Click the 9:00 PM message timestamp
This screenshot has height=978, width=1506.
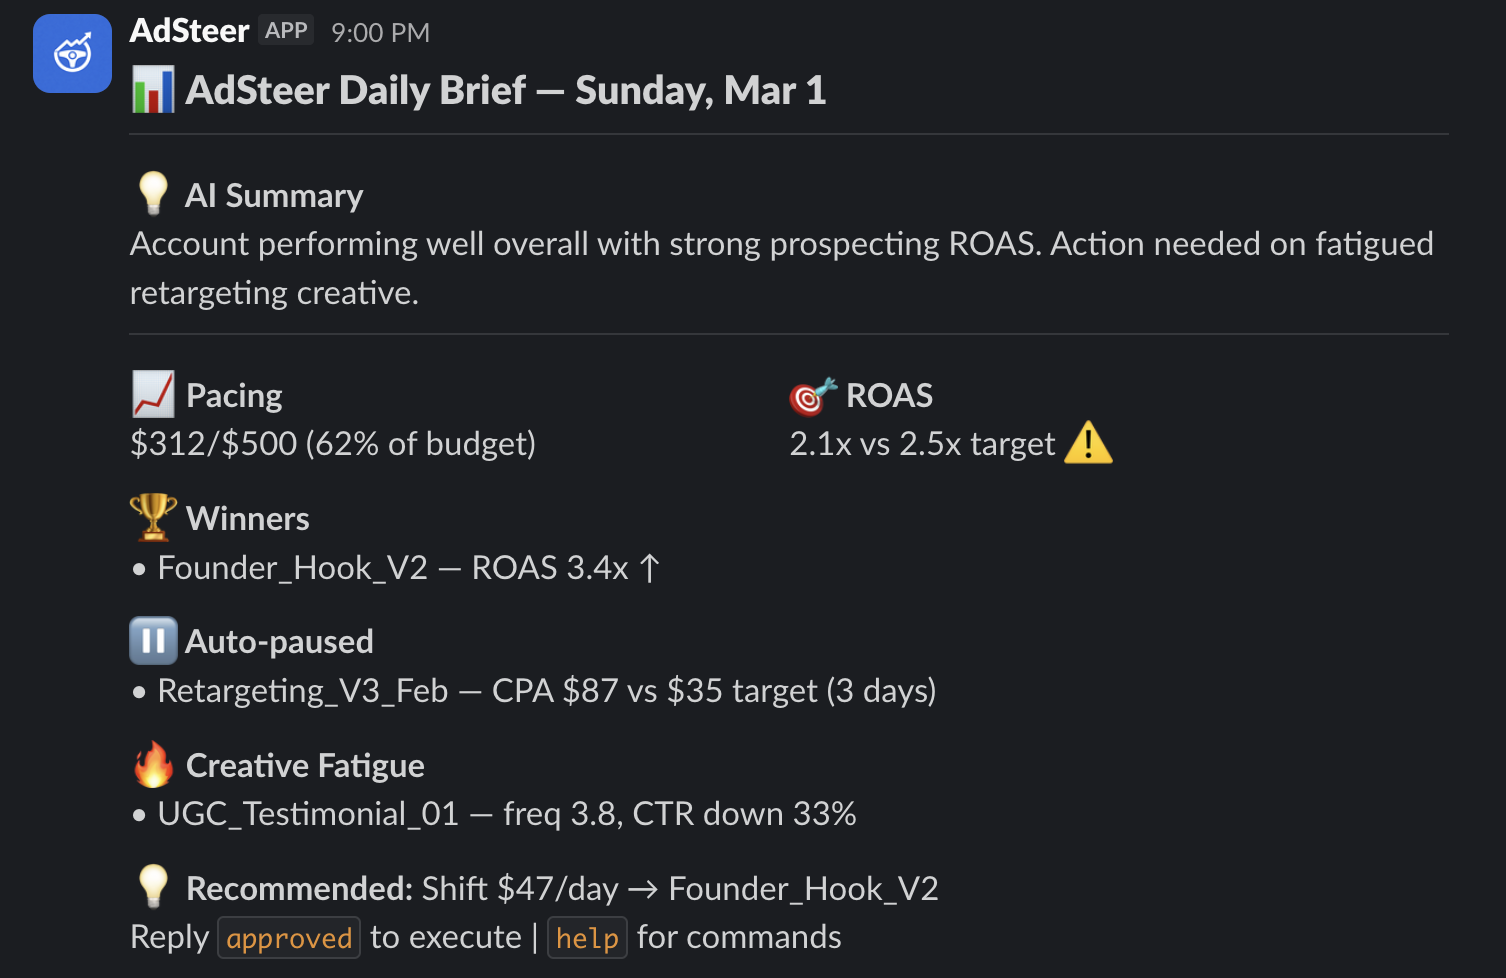pyautogui.click(x=380, y=32)
